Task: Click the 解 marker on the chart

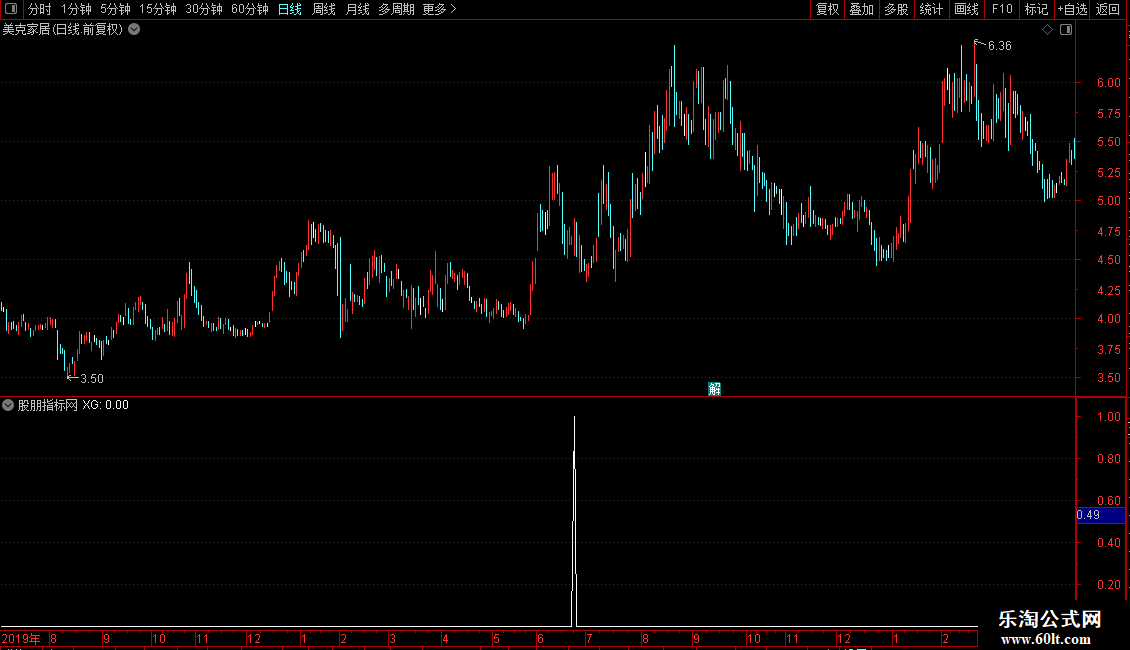Action: (714, 389)
